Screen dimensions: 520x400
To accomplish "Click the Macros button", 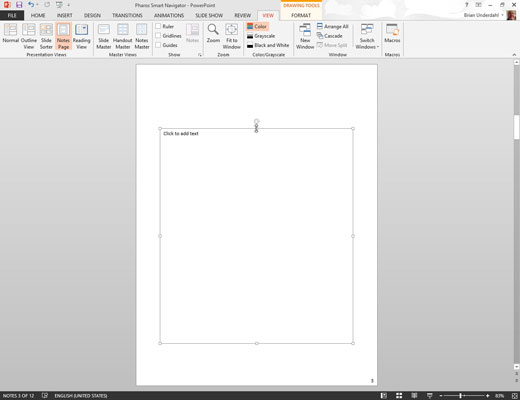I will (x=392, y=33).
